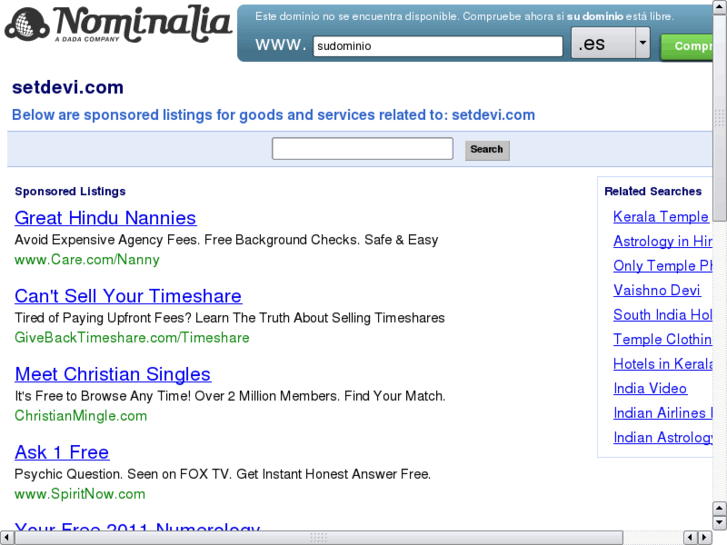Open the Vaishno Devi related search
Screen dimensions: 727x545
[657, 290]
